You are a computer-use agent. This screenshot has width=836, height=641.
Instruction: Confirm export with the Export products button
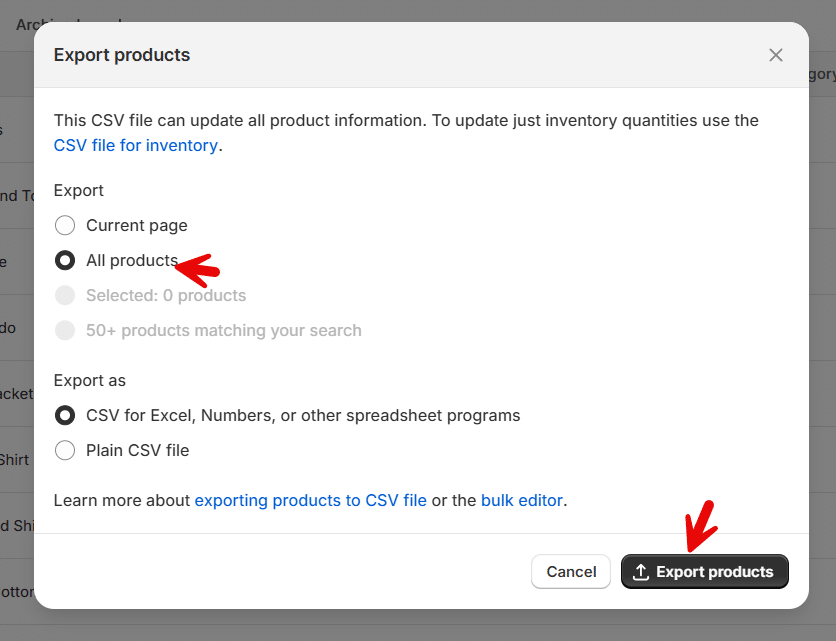pos(705,571)
